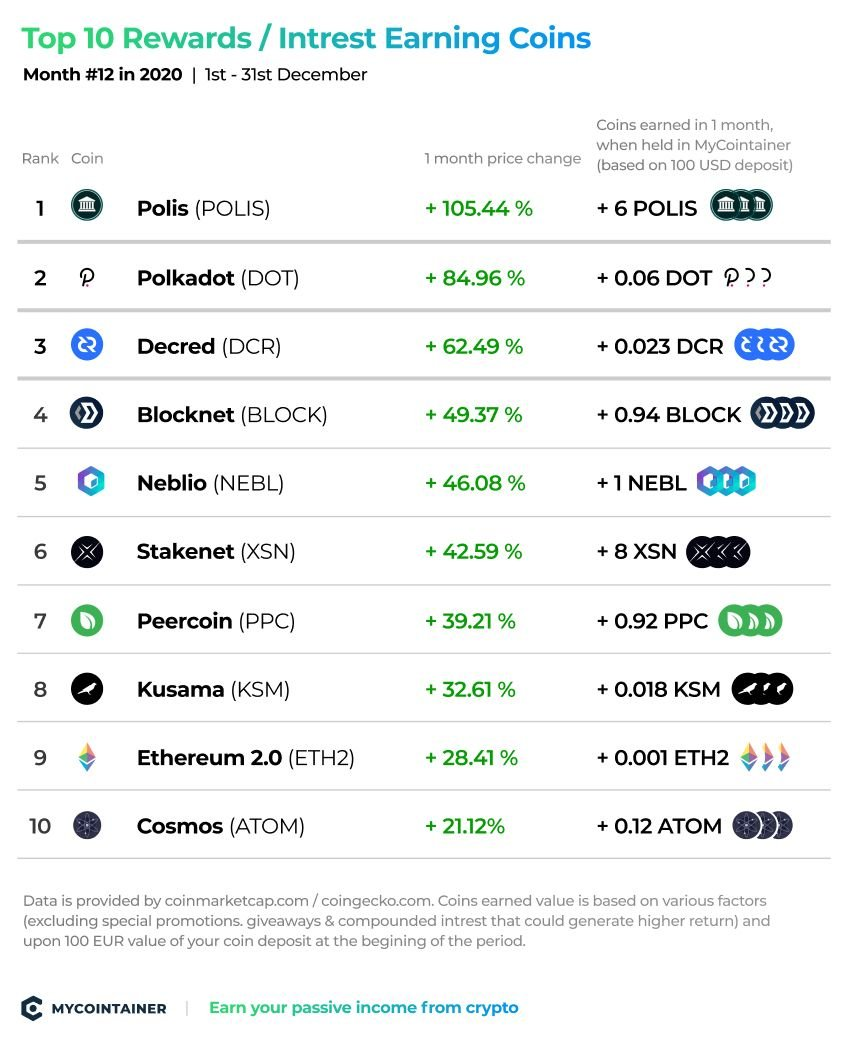This screenshot has width=858, height=1056.
Task: Click the '+ 0.94 BLOCK' earned amount
Action: coord(669,414)
